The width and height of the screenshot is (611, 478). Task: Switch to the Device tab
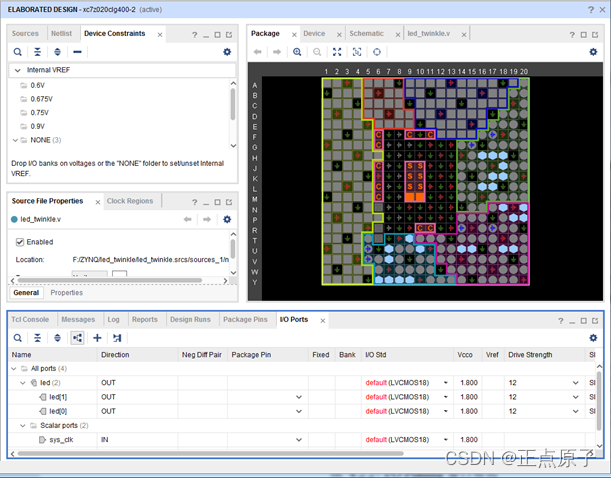314,34
